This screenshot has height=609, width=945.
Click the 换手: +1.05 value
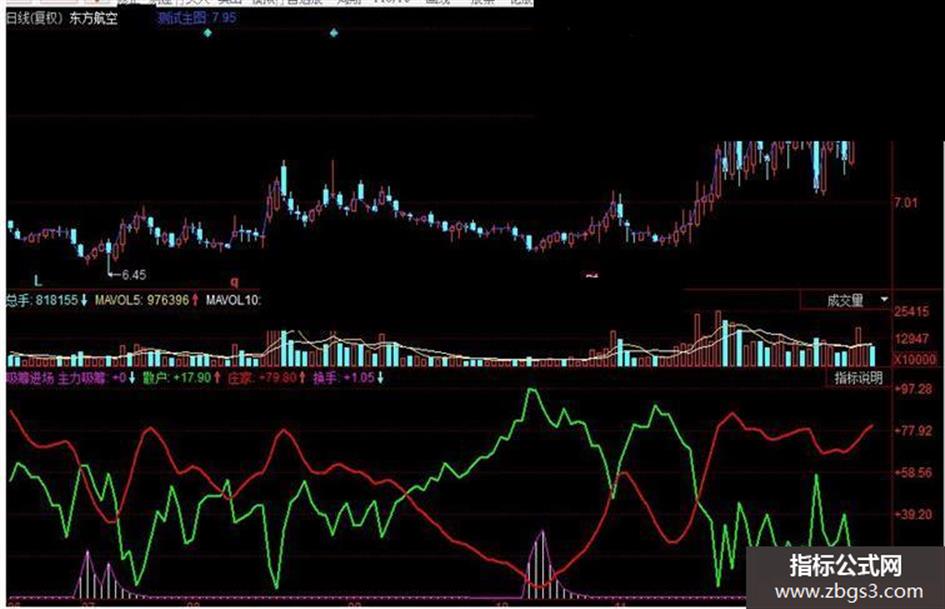tap(344, 378)
